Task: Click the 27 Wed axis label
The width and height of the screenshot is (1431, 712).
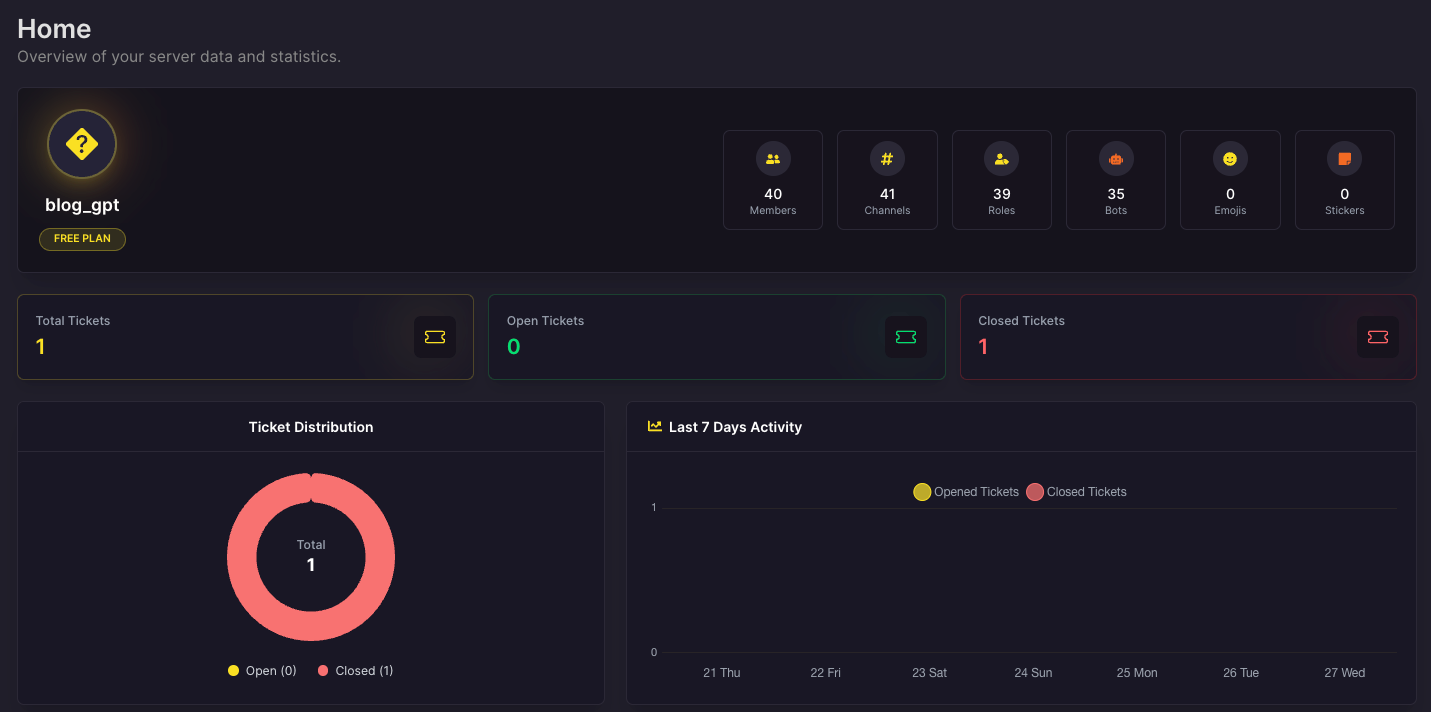Action: click(x=1345, y=673)
